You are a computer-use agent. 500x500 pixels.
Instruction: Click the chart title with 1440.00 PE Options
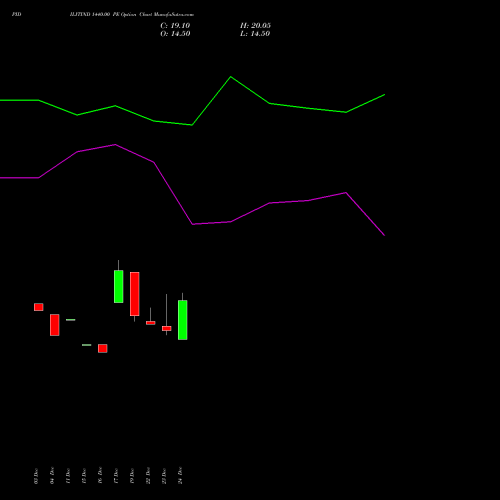coord(132,14)
